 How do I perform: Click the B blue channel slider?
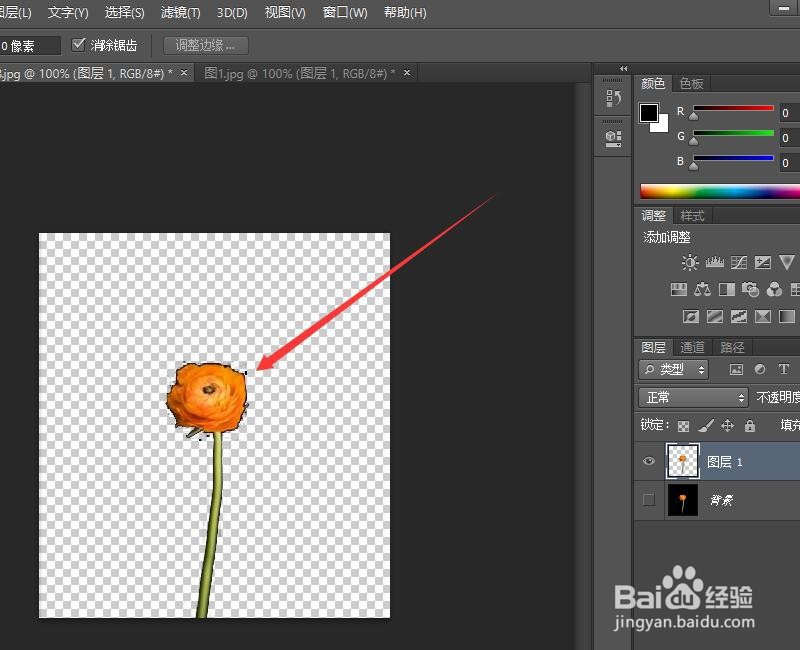click(733, 159)
